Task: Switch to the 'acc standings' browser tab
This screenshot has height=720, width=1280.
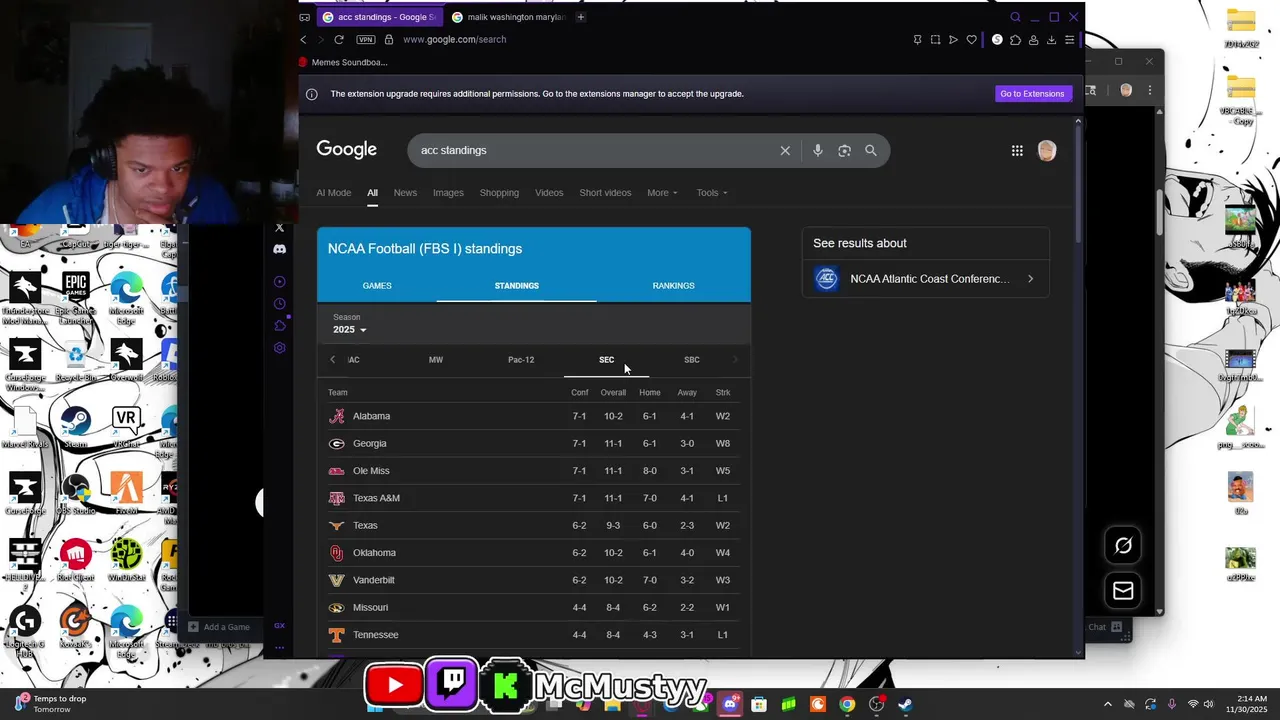Action: click(x=379, y=17)
